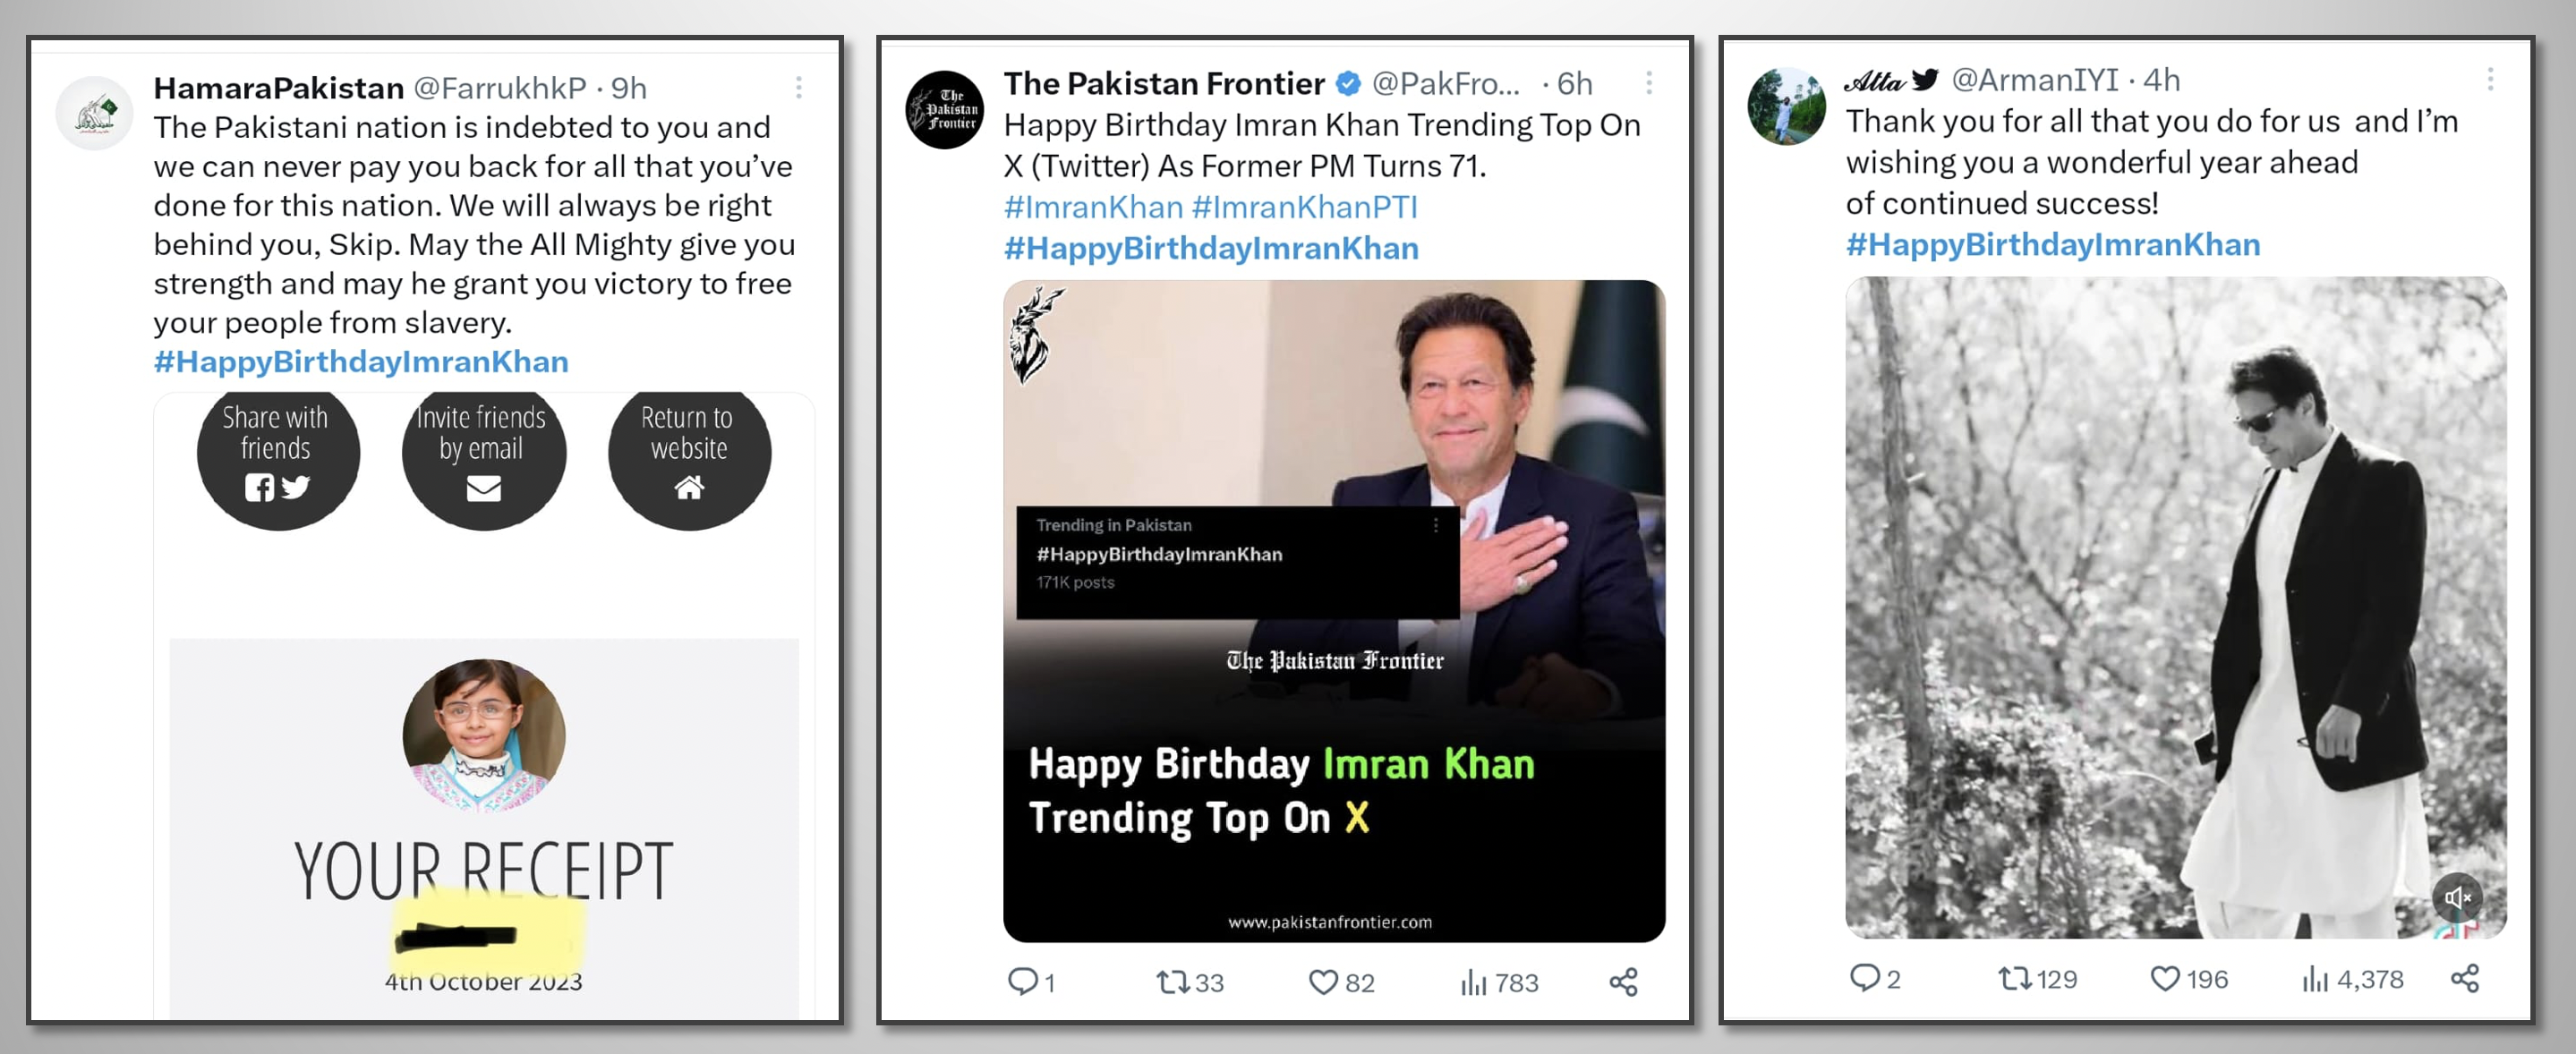Reply to Atta's birthday tweet
This screenshot has width=2576, height=1054.
[x=1864, y=977]
